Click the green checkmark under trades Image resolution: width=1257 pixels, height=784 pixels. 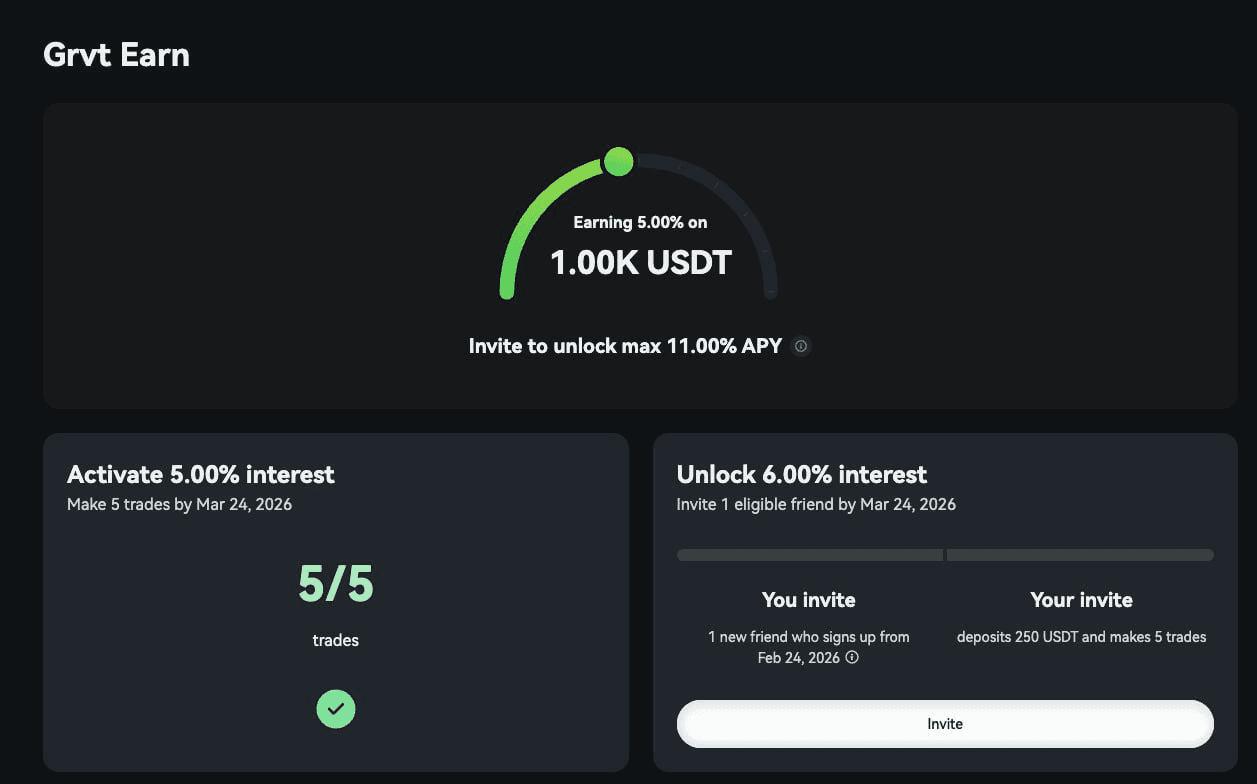click(x=336, y=709)
